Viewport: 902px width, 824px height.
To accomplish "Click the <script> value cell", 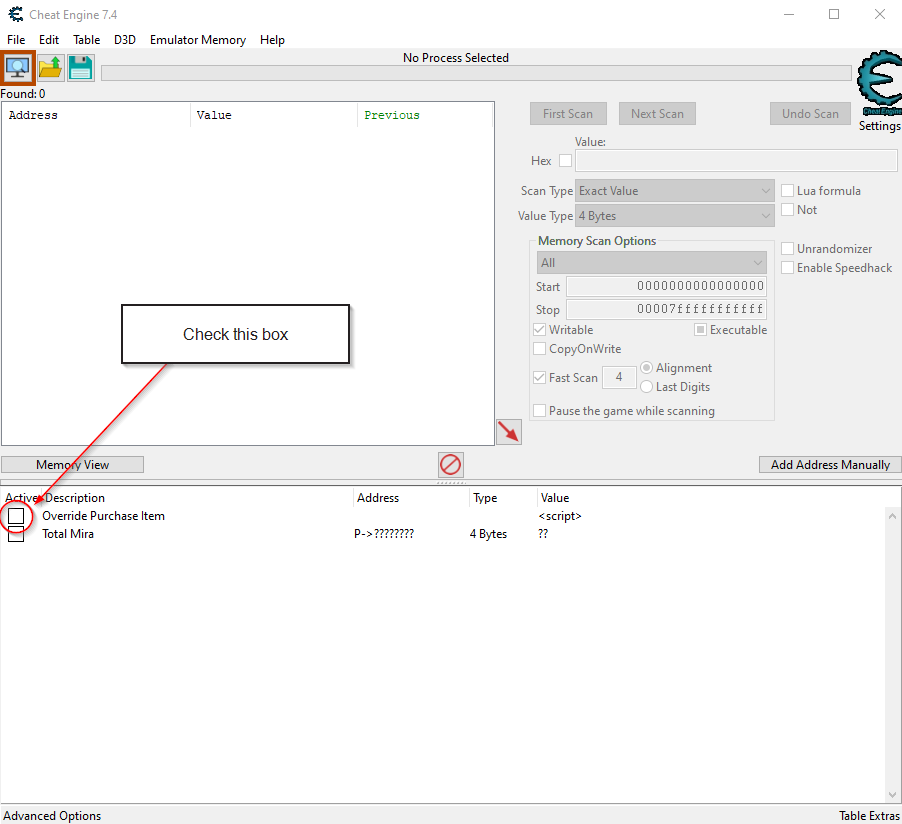I will (560, 516).
